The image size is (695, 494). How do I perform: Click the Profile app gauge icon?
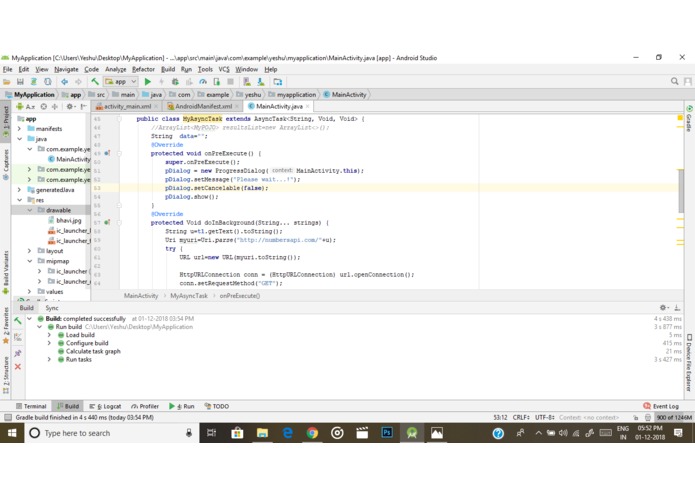point(203,82)
